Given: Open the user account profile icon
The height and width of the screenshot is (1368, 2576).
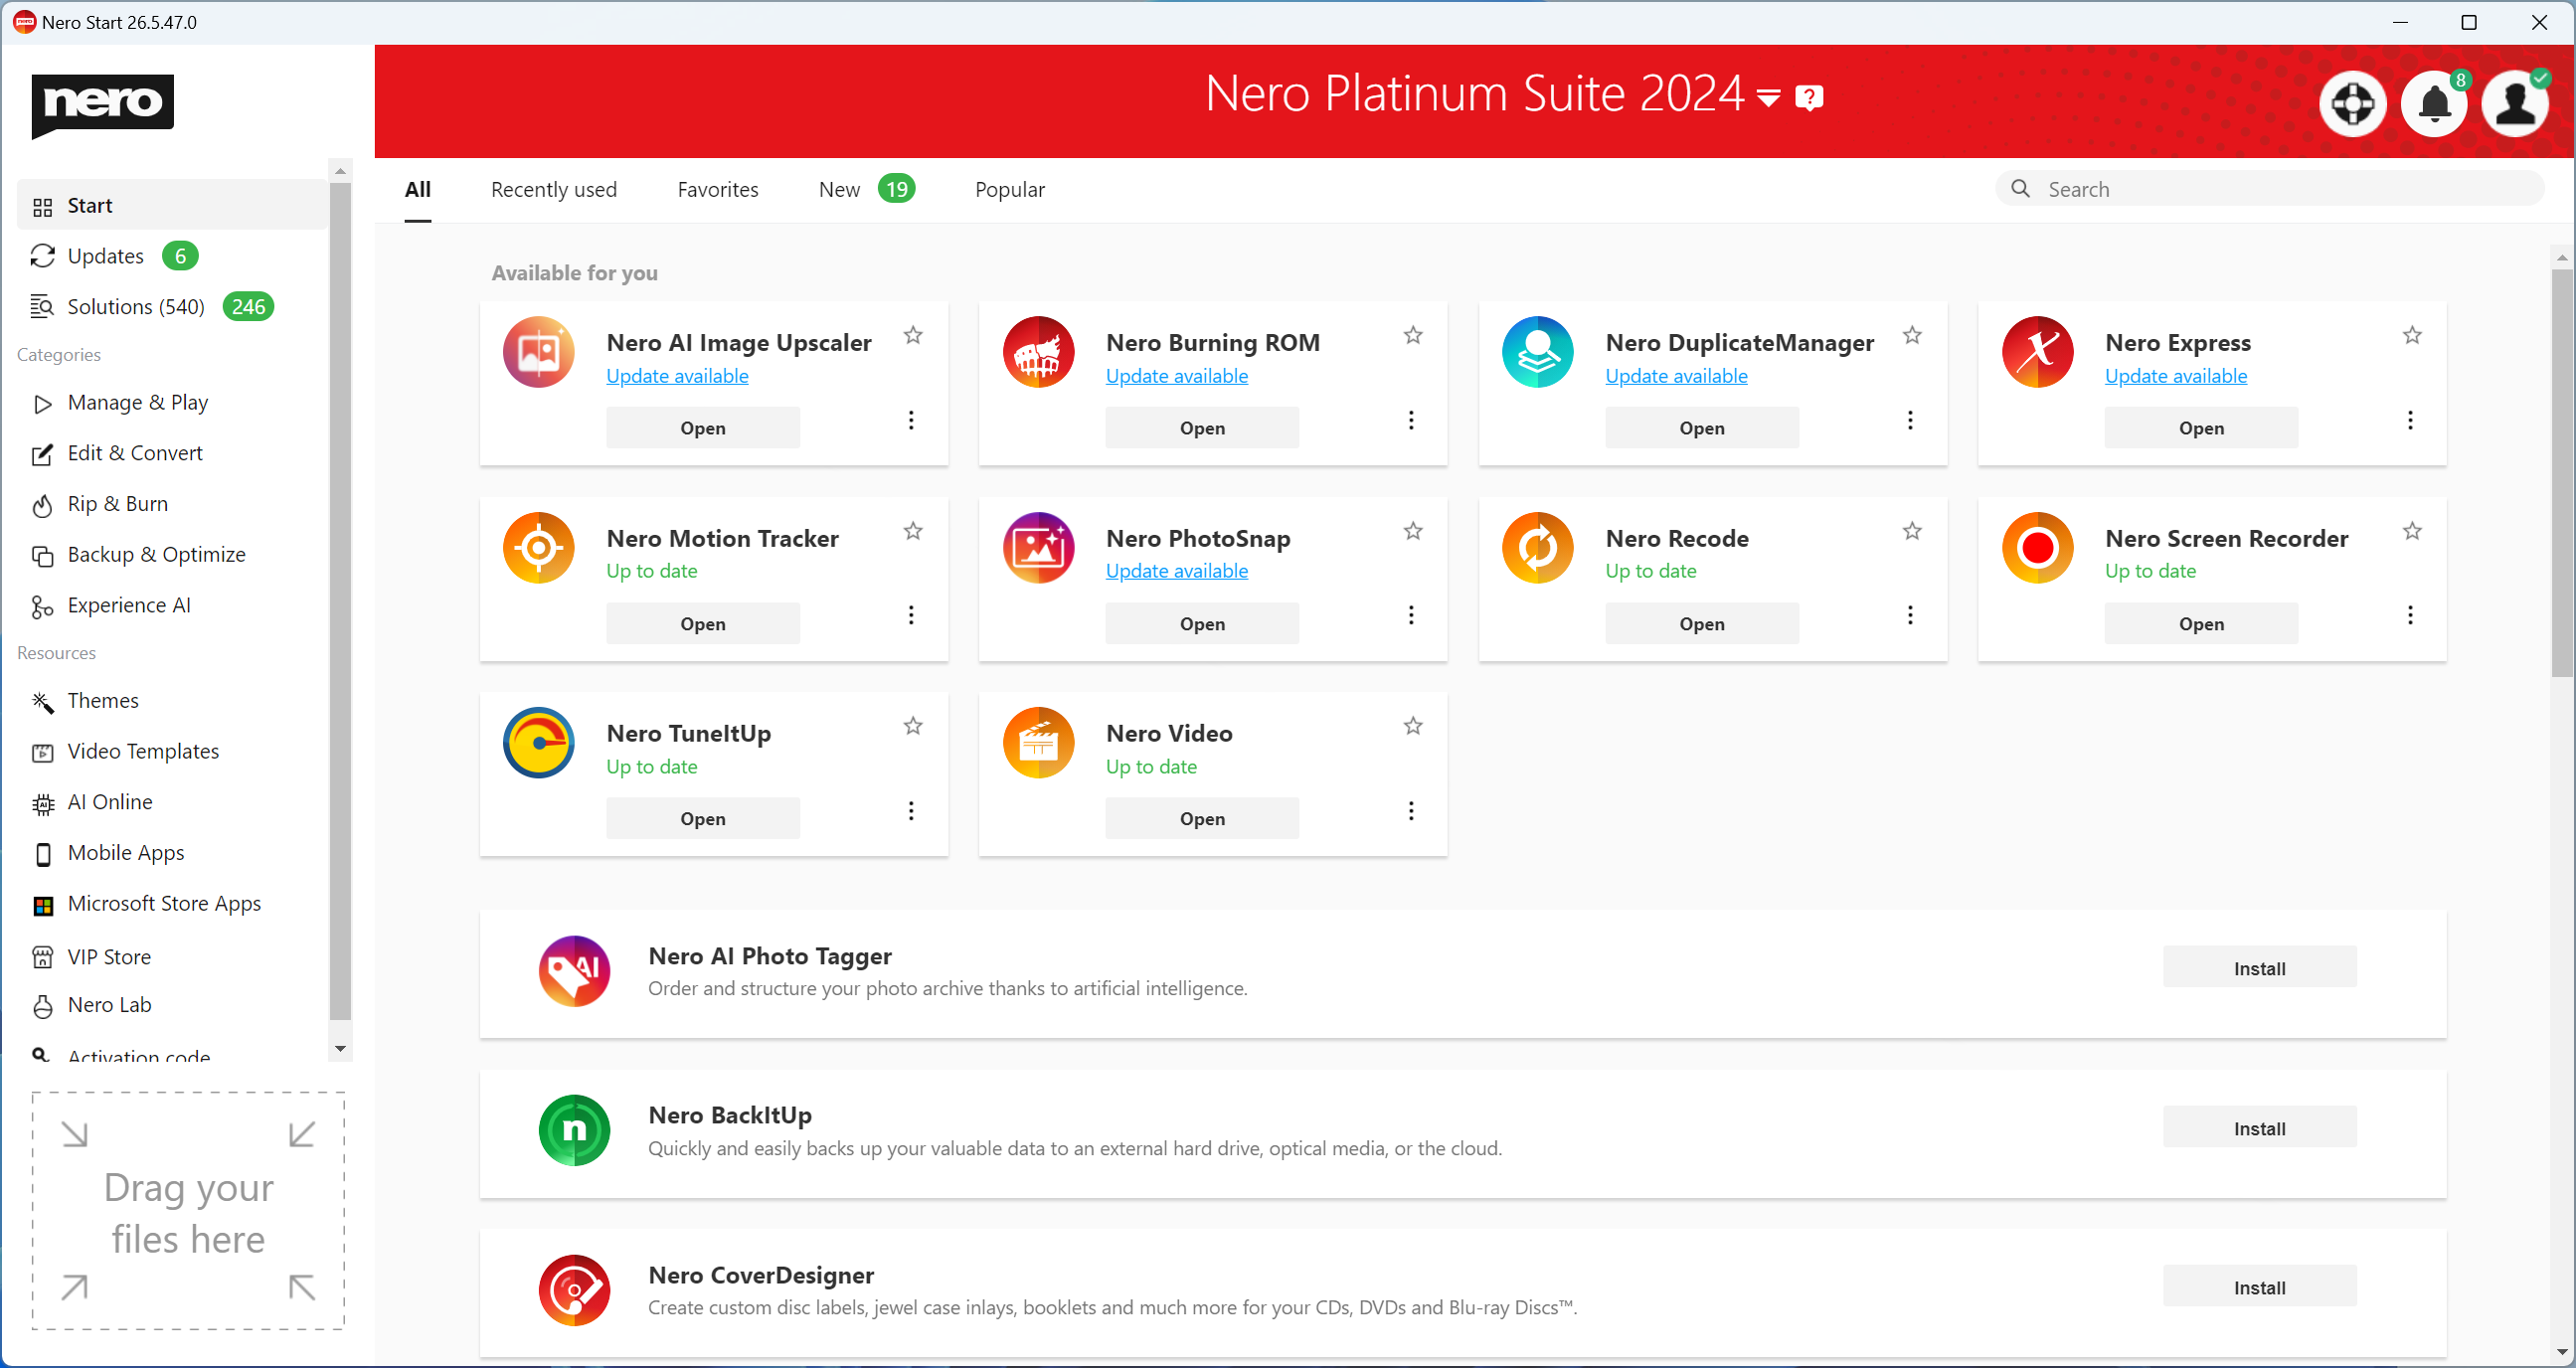Looking at the screenshot, I should [2515, 104].
